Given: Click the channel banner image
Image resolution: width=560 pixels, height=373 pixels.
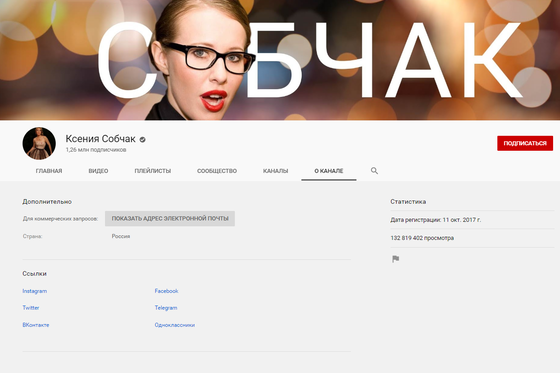Looking at the screenshot, I should 280,60.
